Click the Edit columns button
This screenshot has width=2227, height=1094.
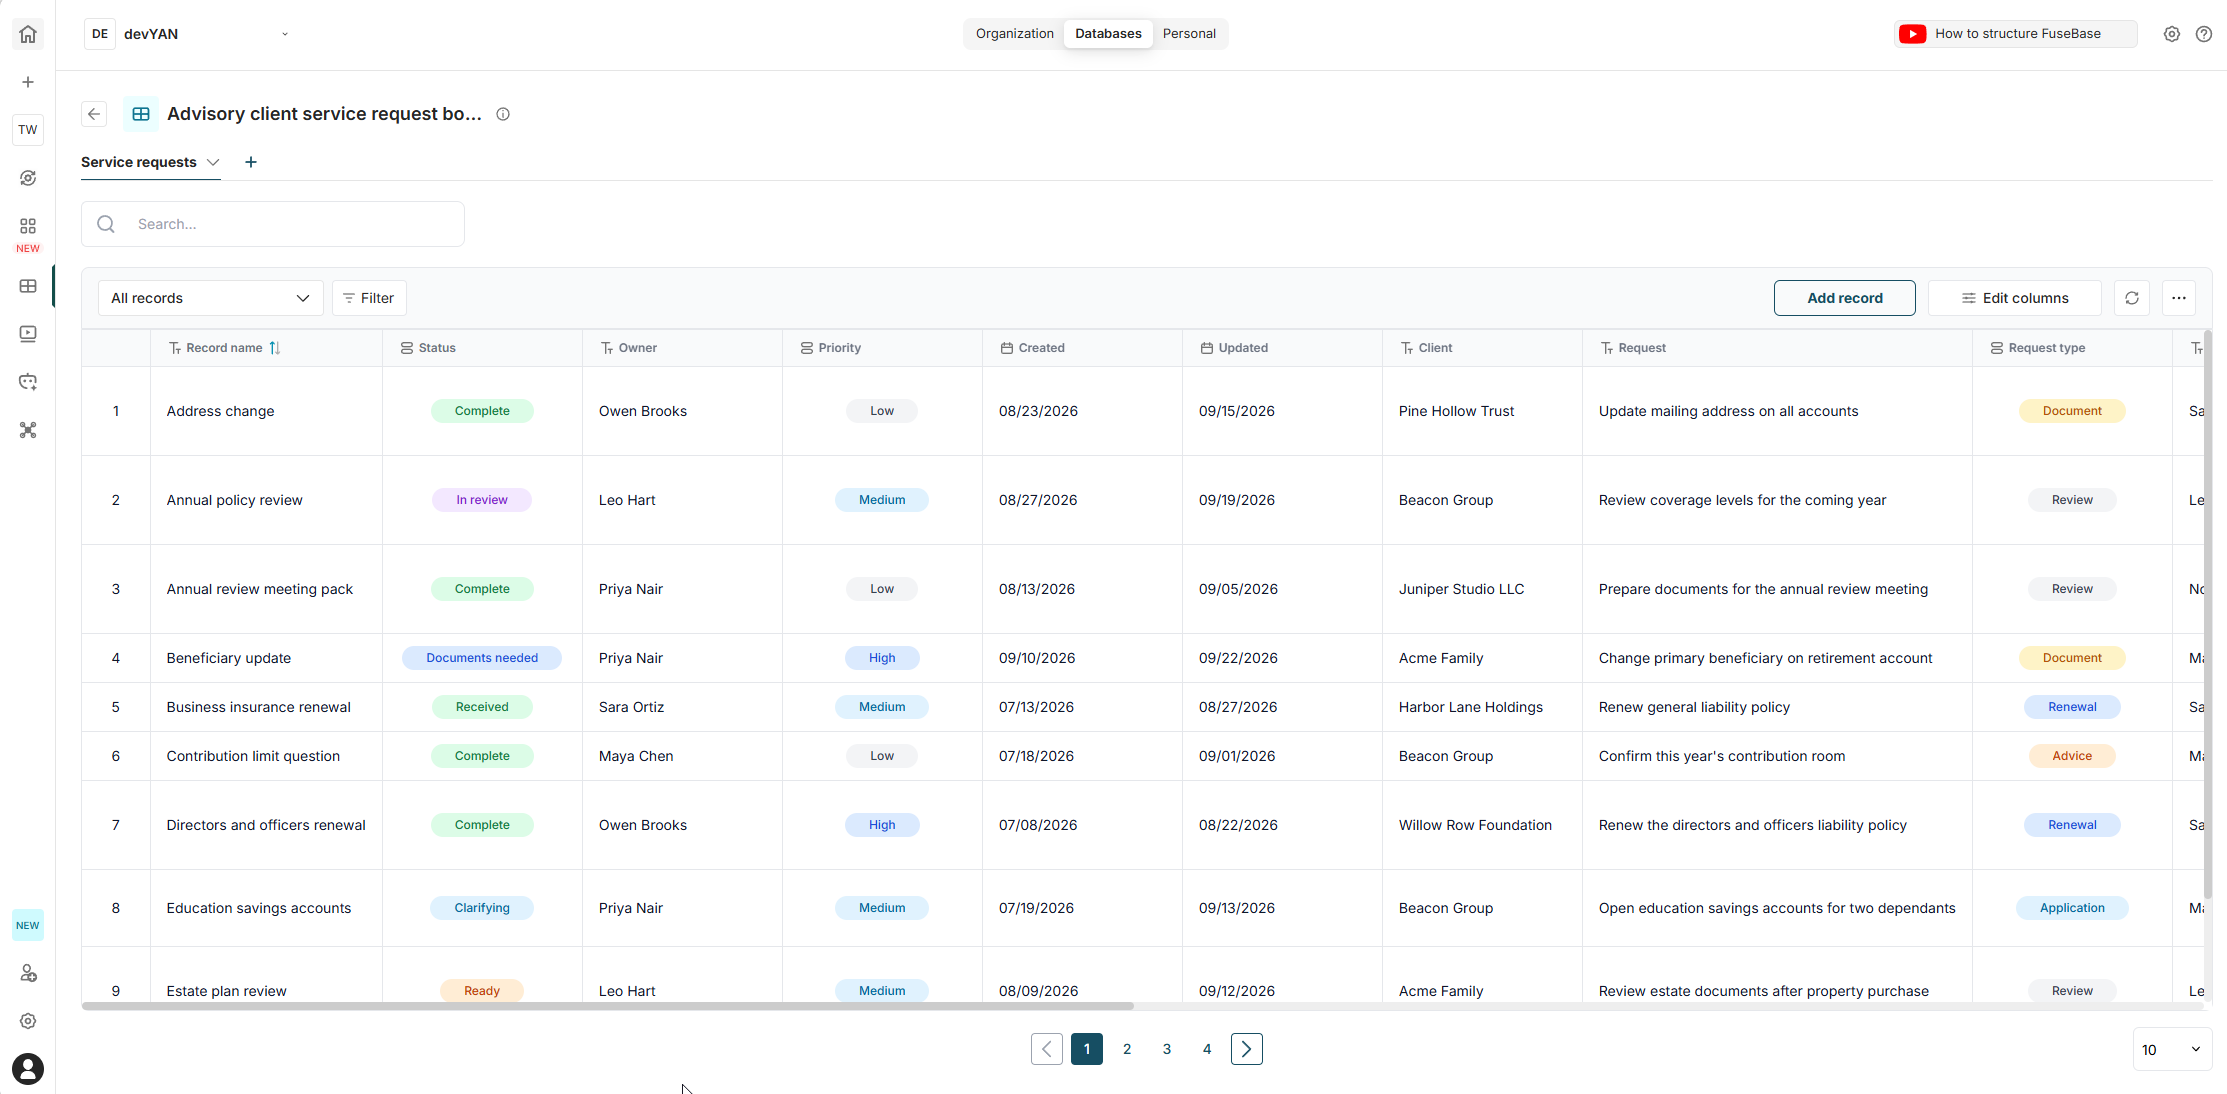2014,298
